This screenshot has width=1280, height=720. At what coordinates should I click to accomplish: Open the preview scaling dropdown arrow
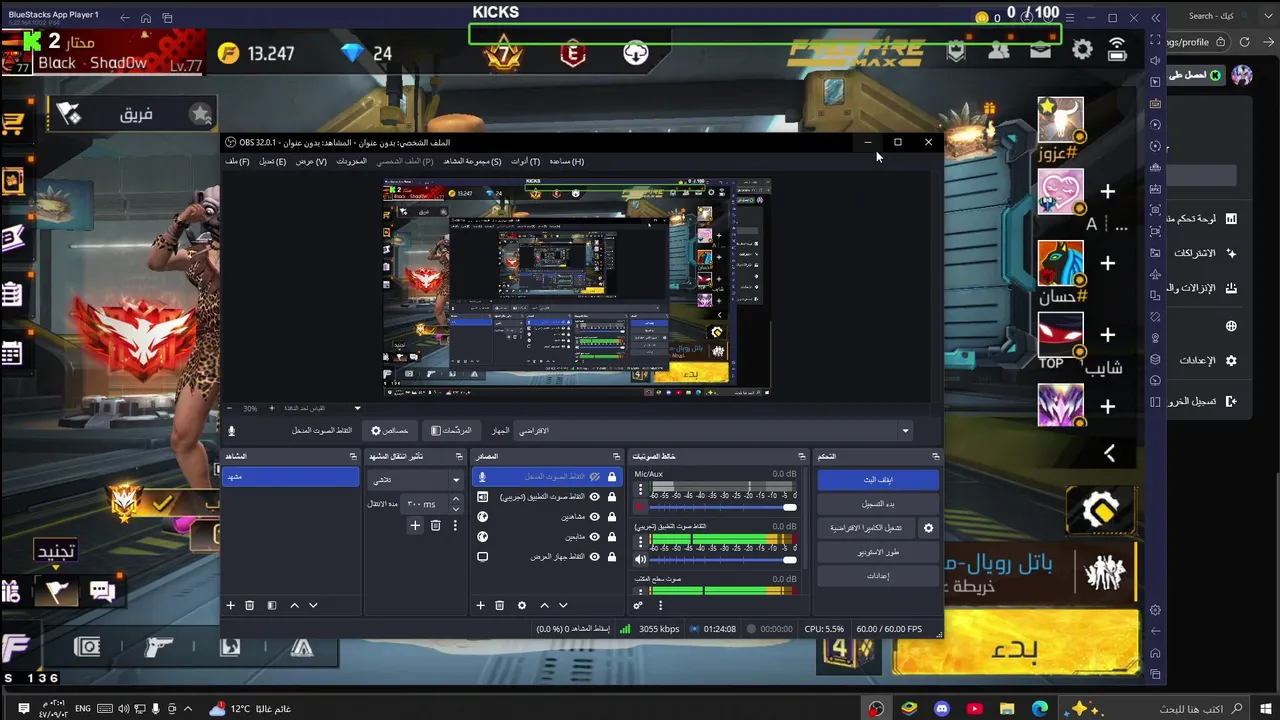click(x=357, y=408)
